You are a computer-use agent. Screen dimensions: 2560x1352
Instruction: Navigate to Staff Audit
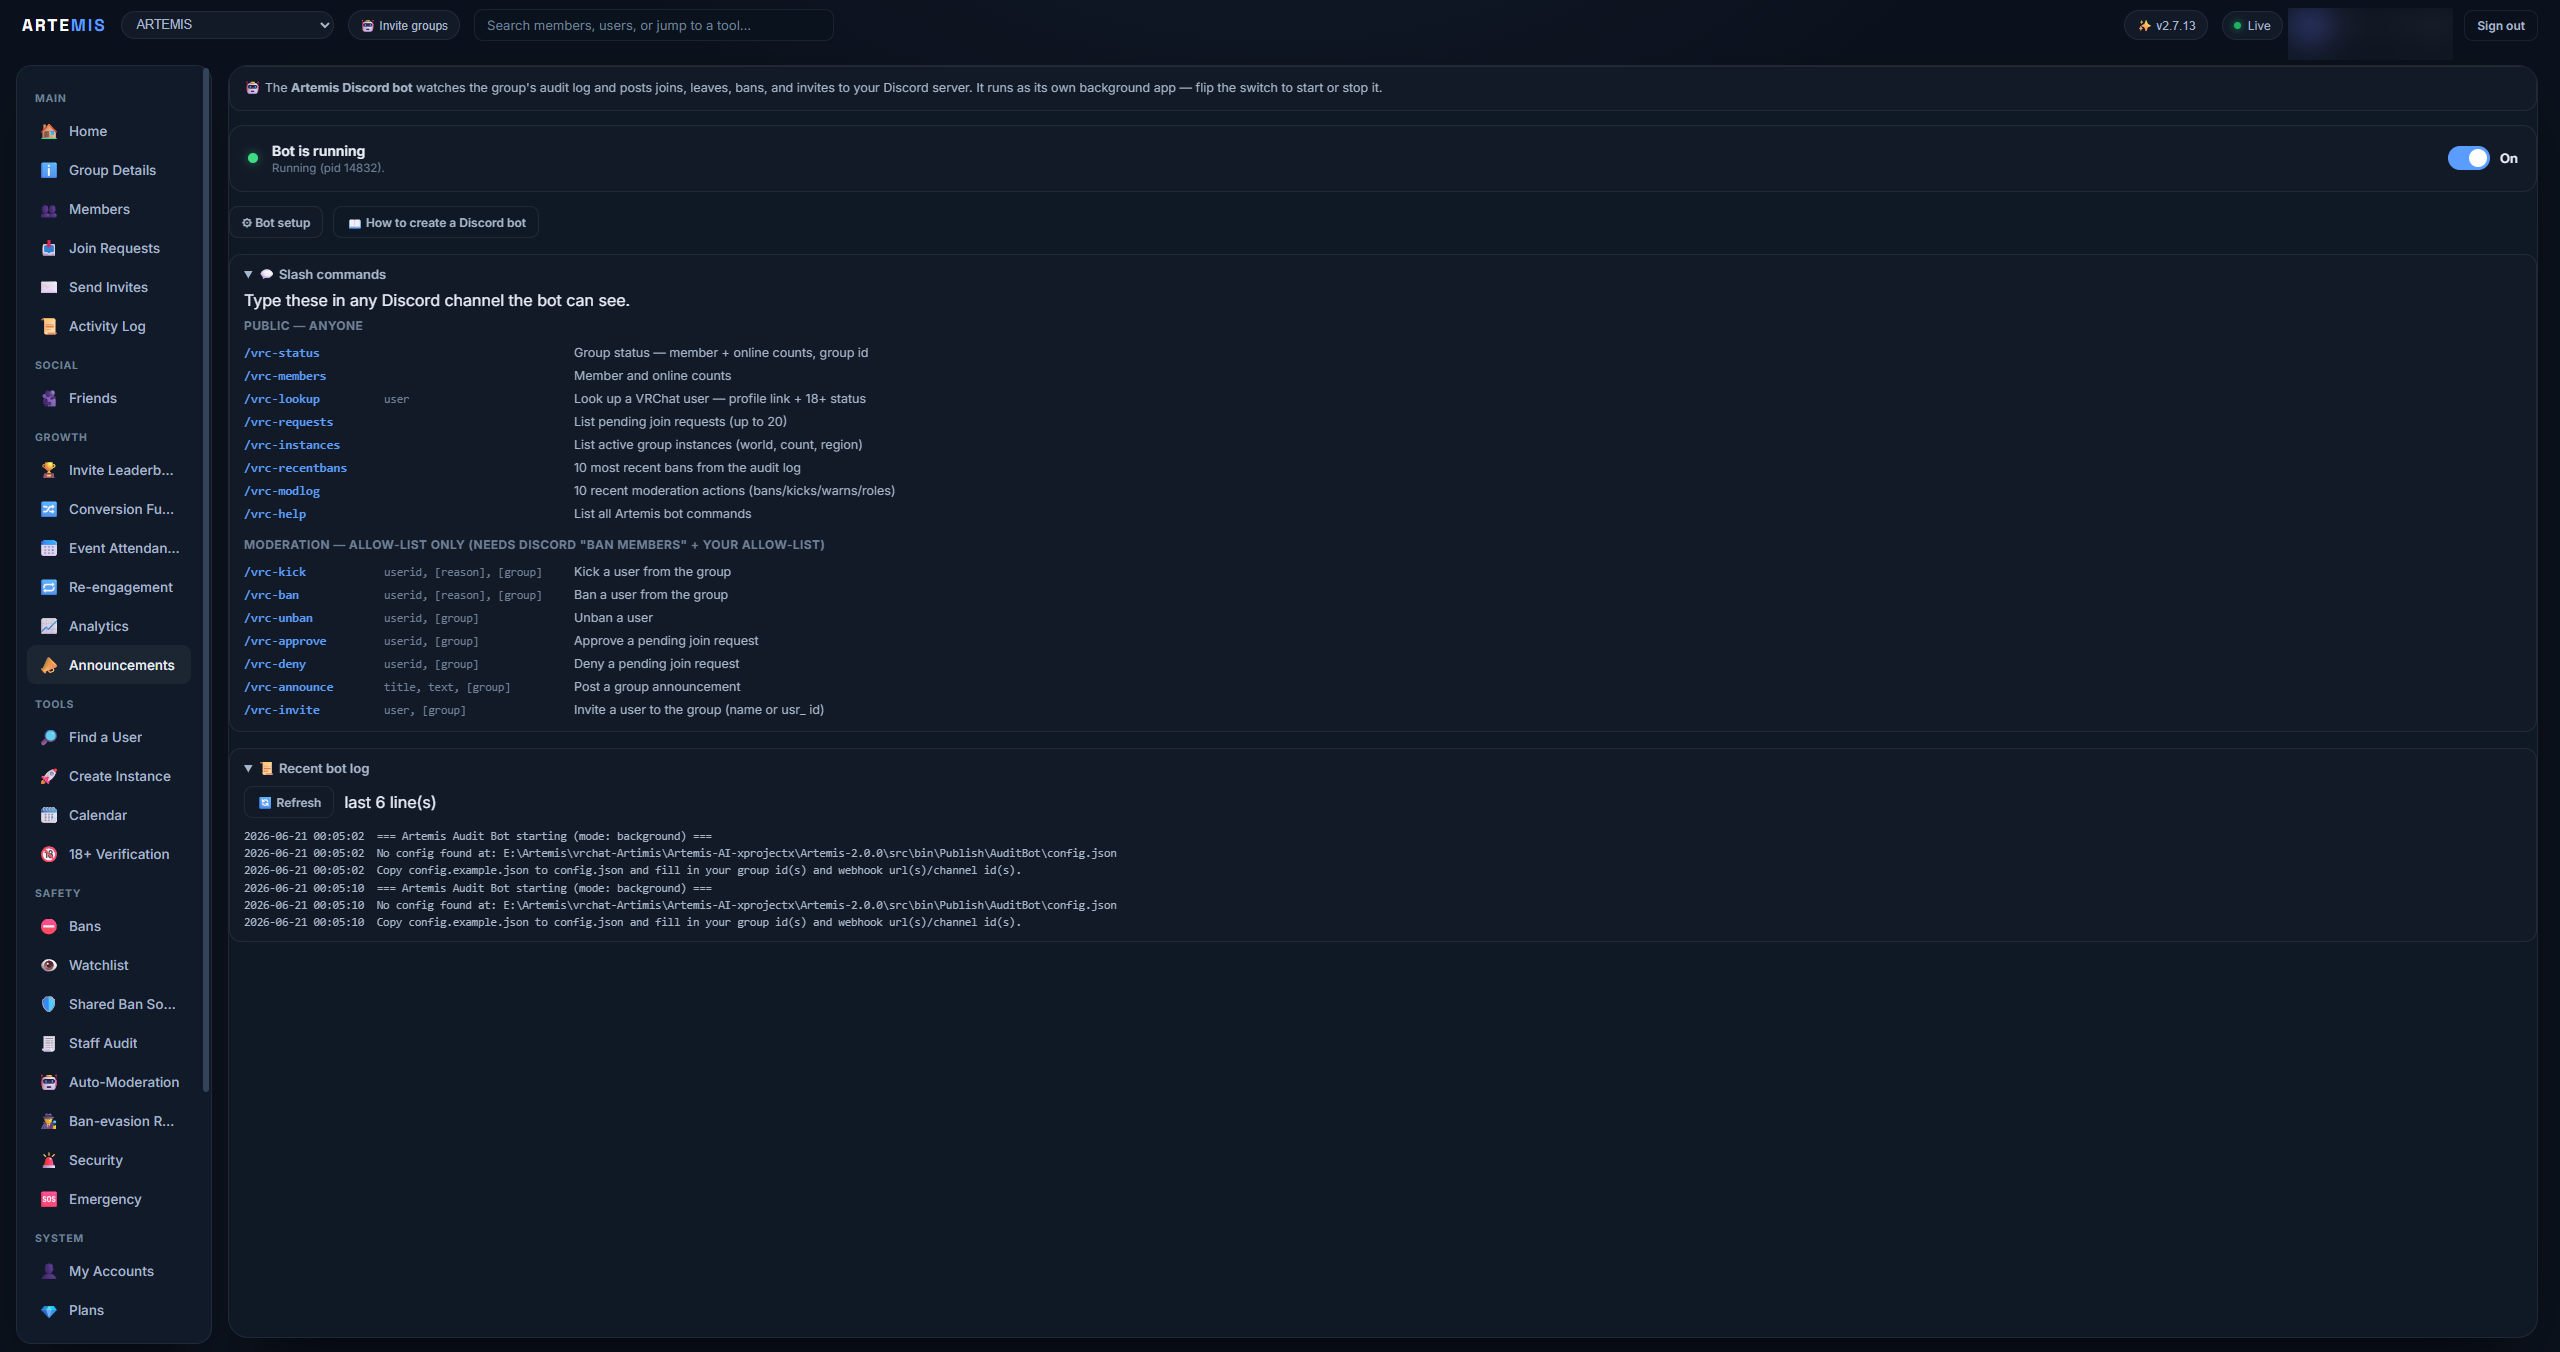coord(109,1043)
